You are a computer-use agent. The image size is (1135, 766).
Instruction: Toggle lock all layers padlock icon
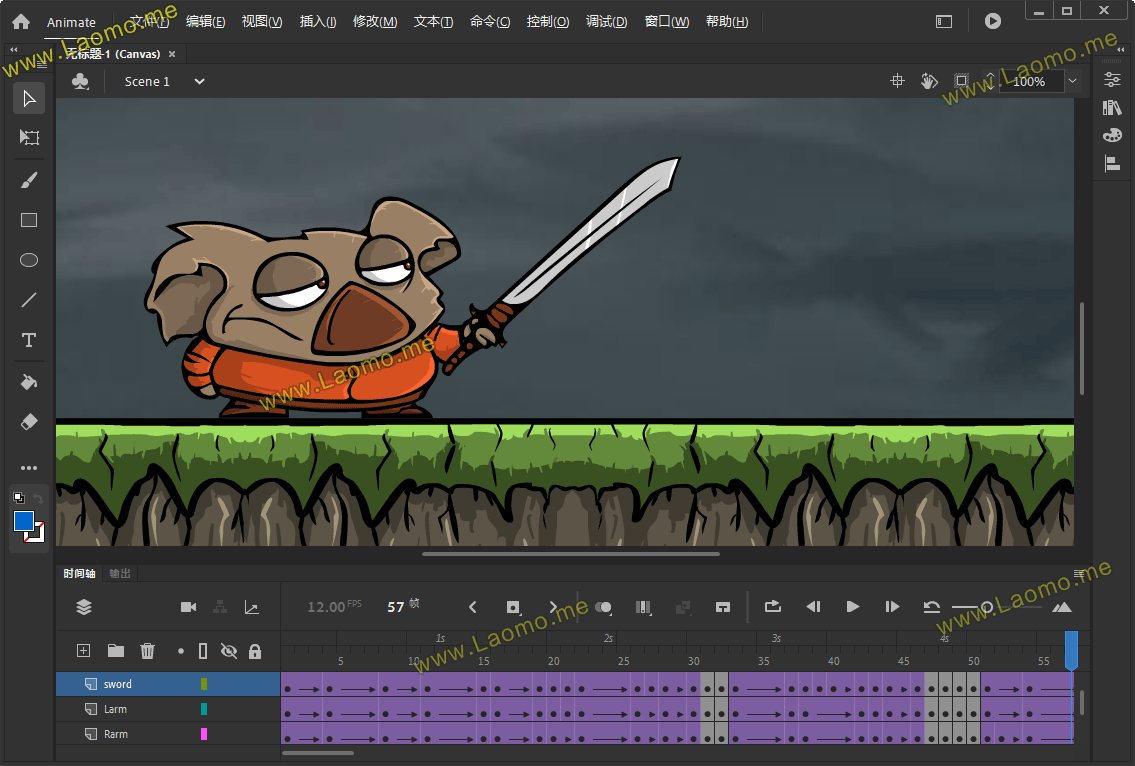tap(255, 651)
